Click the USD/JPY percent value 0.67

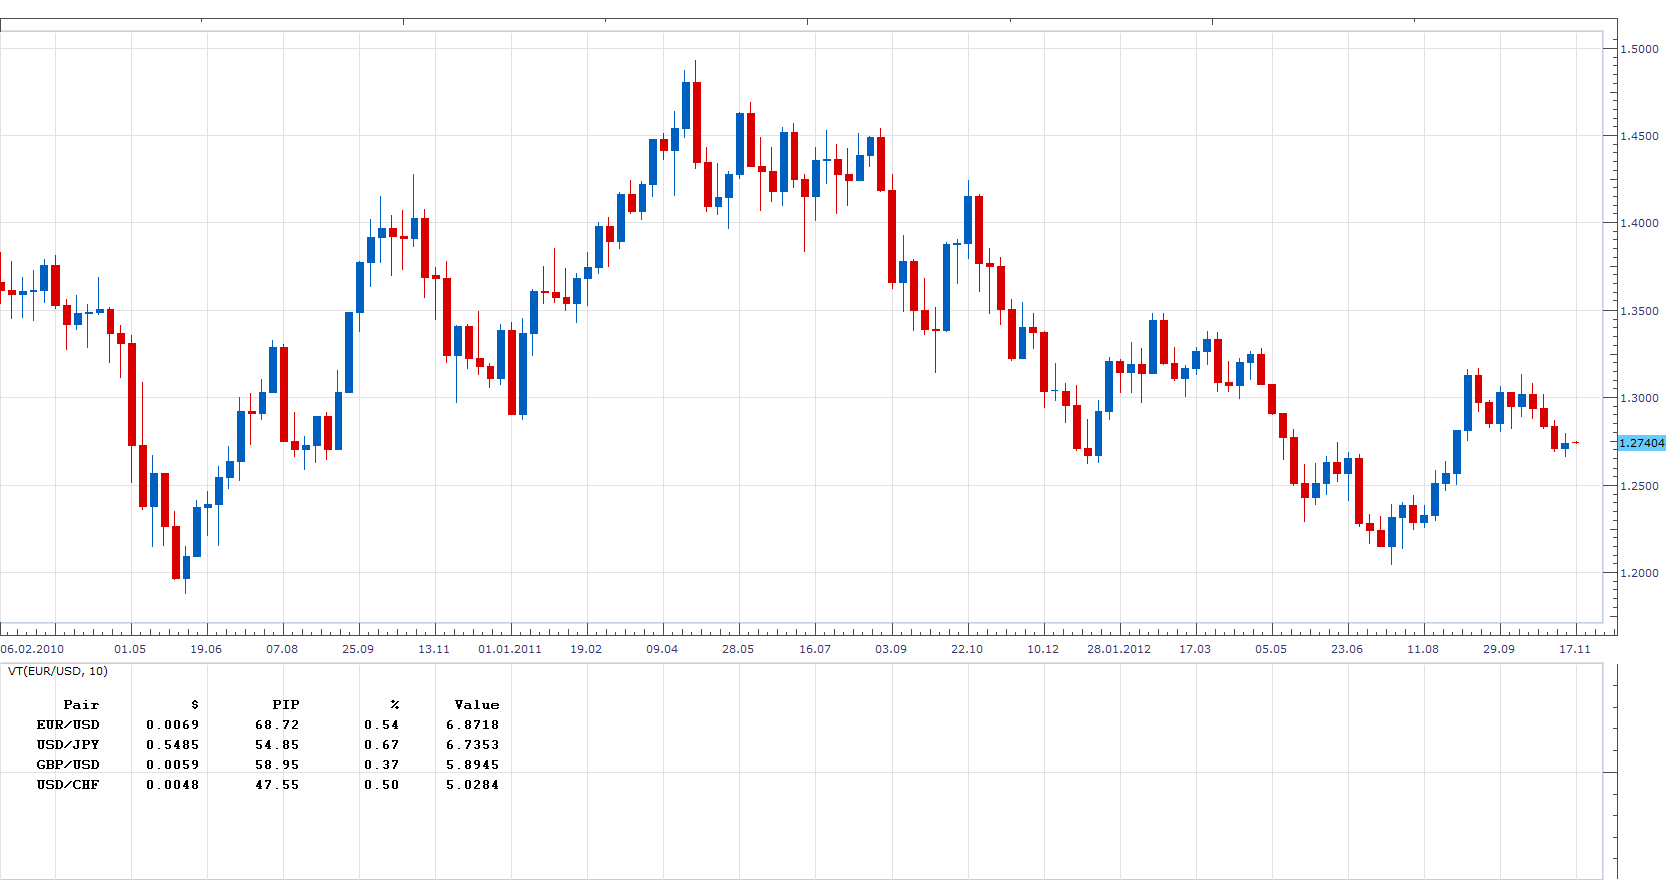382,745
